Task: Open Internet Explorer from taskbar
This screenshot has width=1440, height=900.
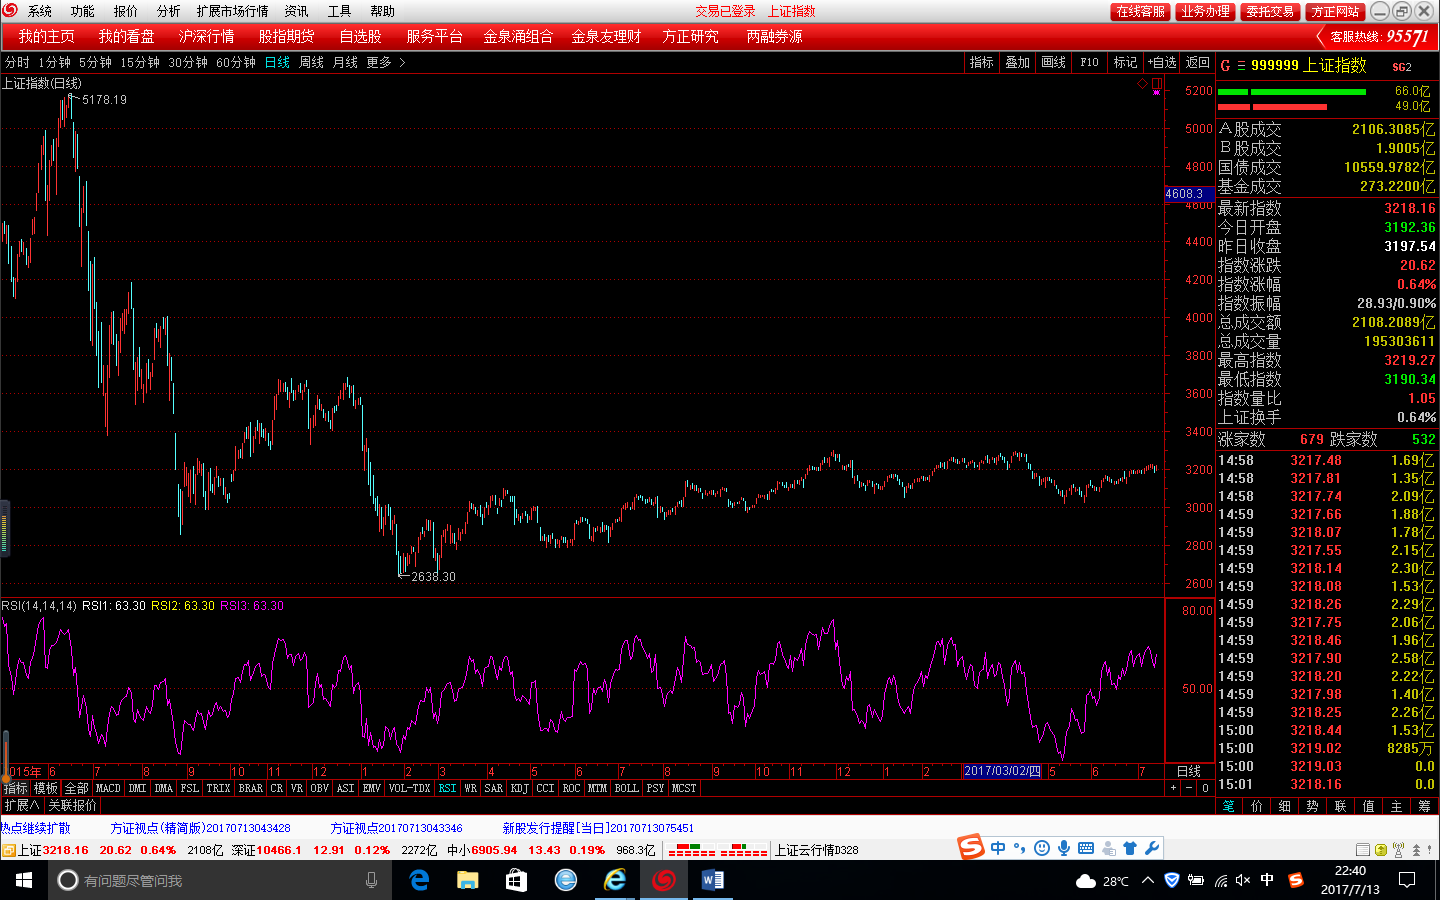Action: [x=614, y=880]
